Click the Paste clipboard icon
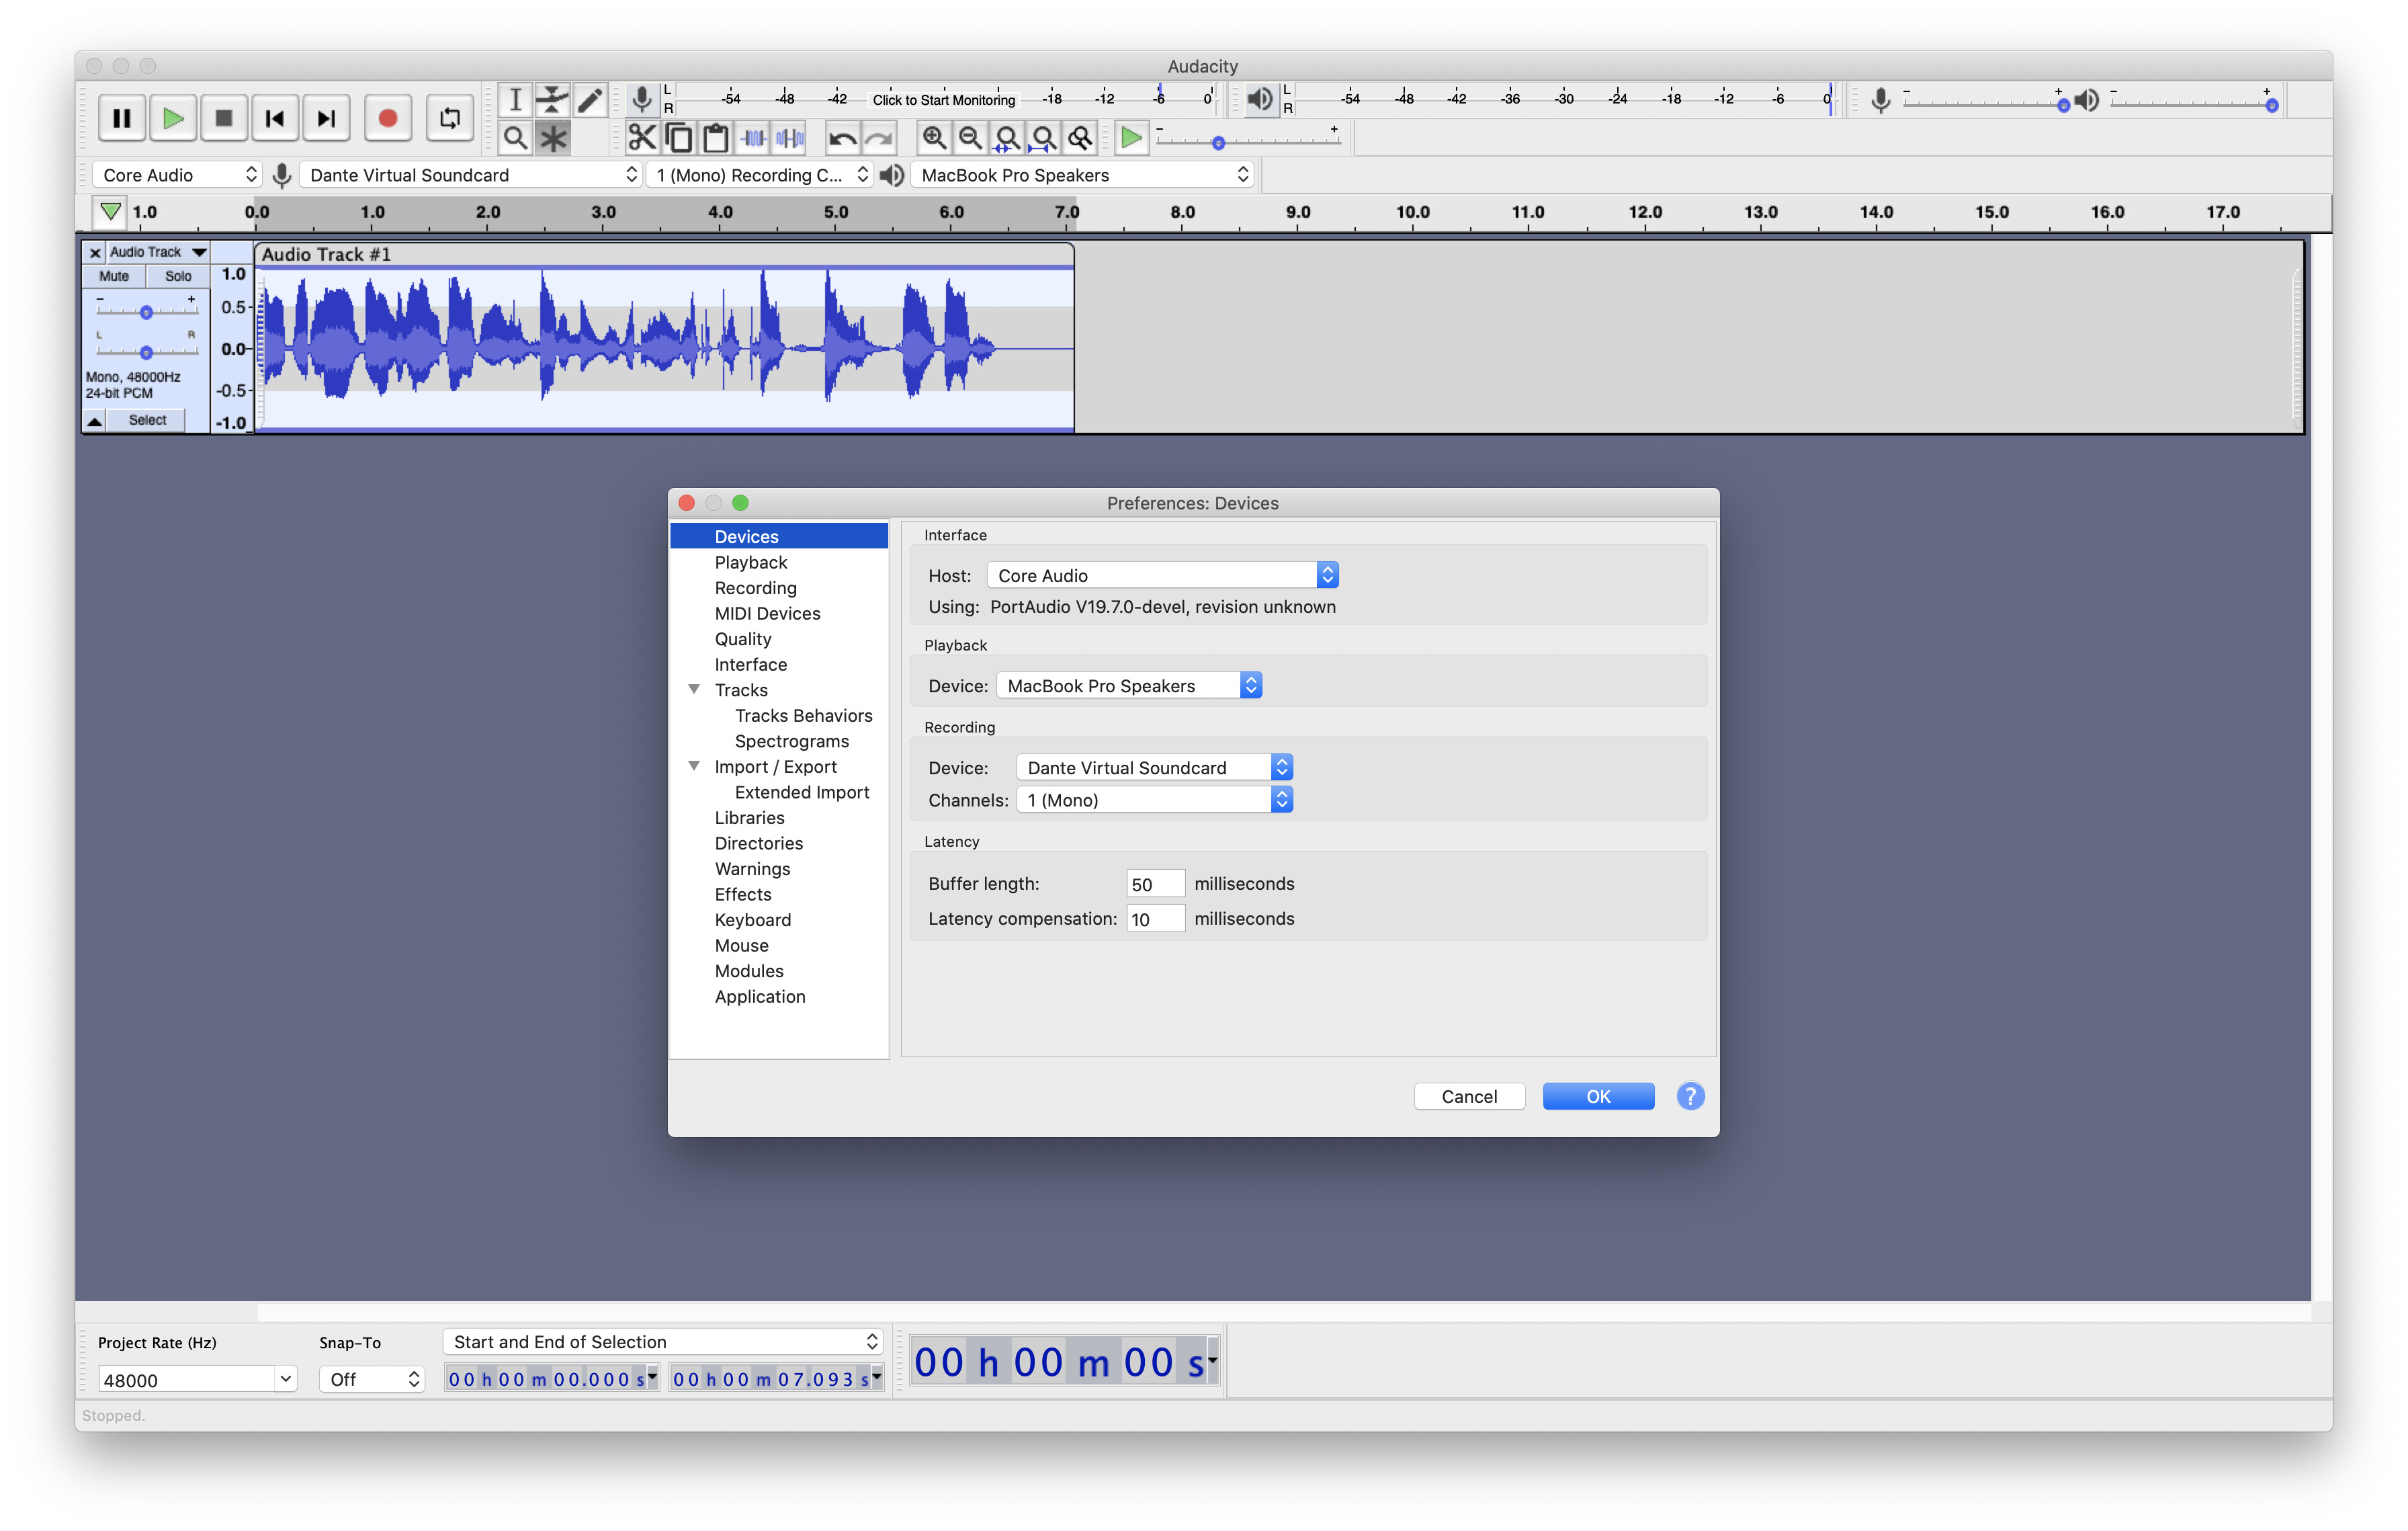2408x1531 pixels. [x=716, y=138]
